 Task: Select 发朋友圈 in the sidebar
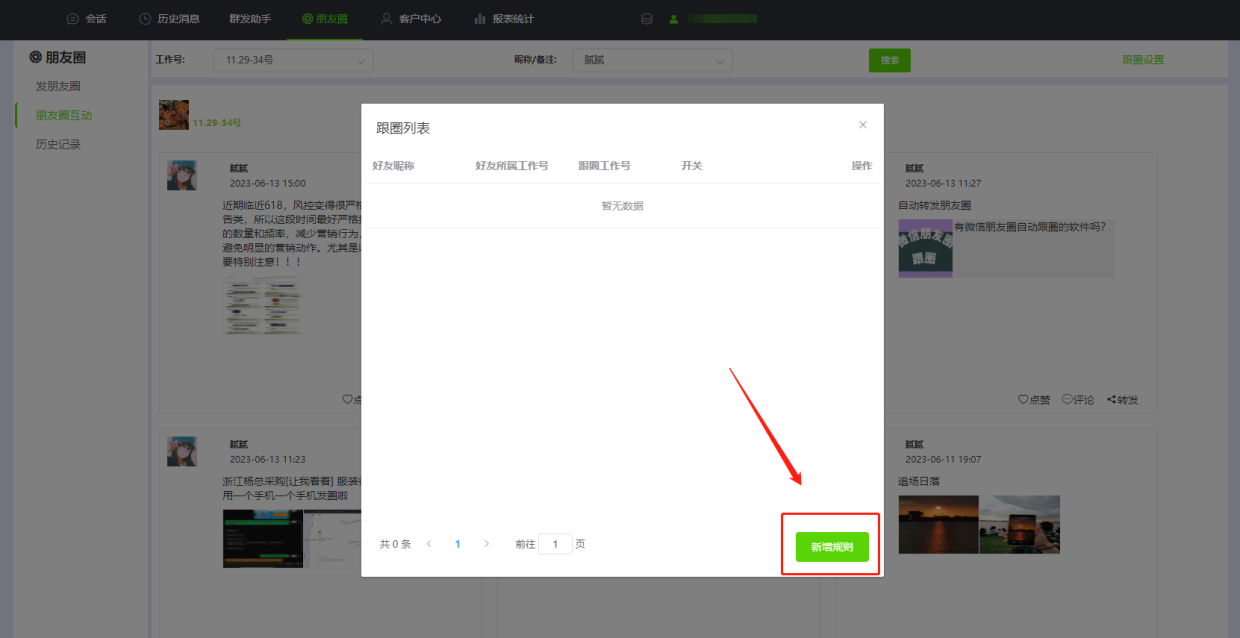(x=58, y=86)
